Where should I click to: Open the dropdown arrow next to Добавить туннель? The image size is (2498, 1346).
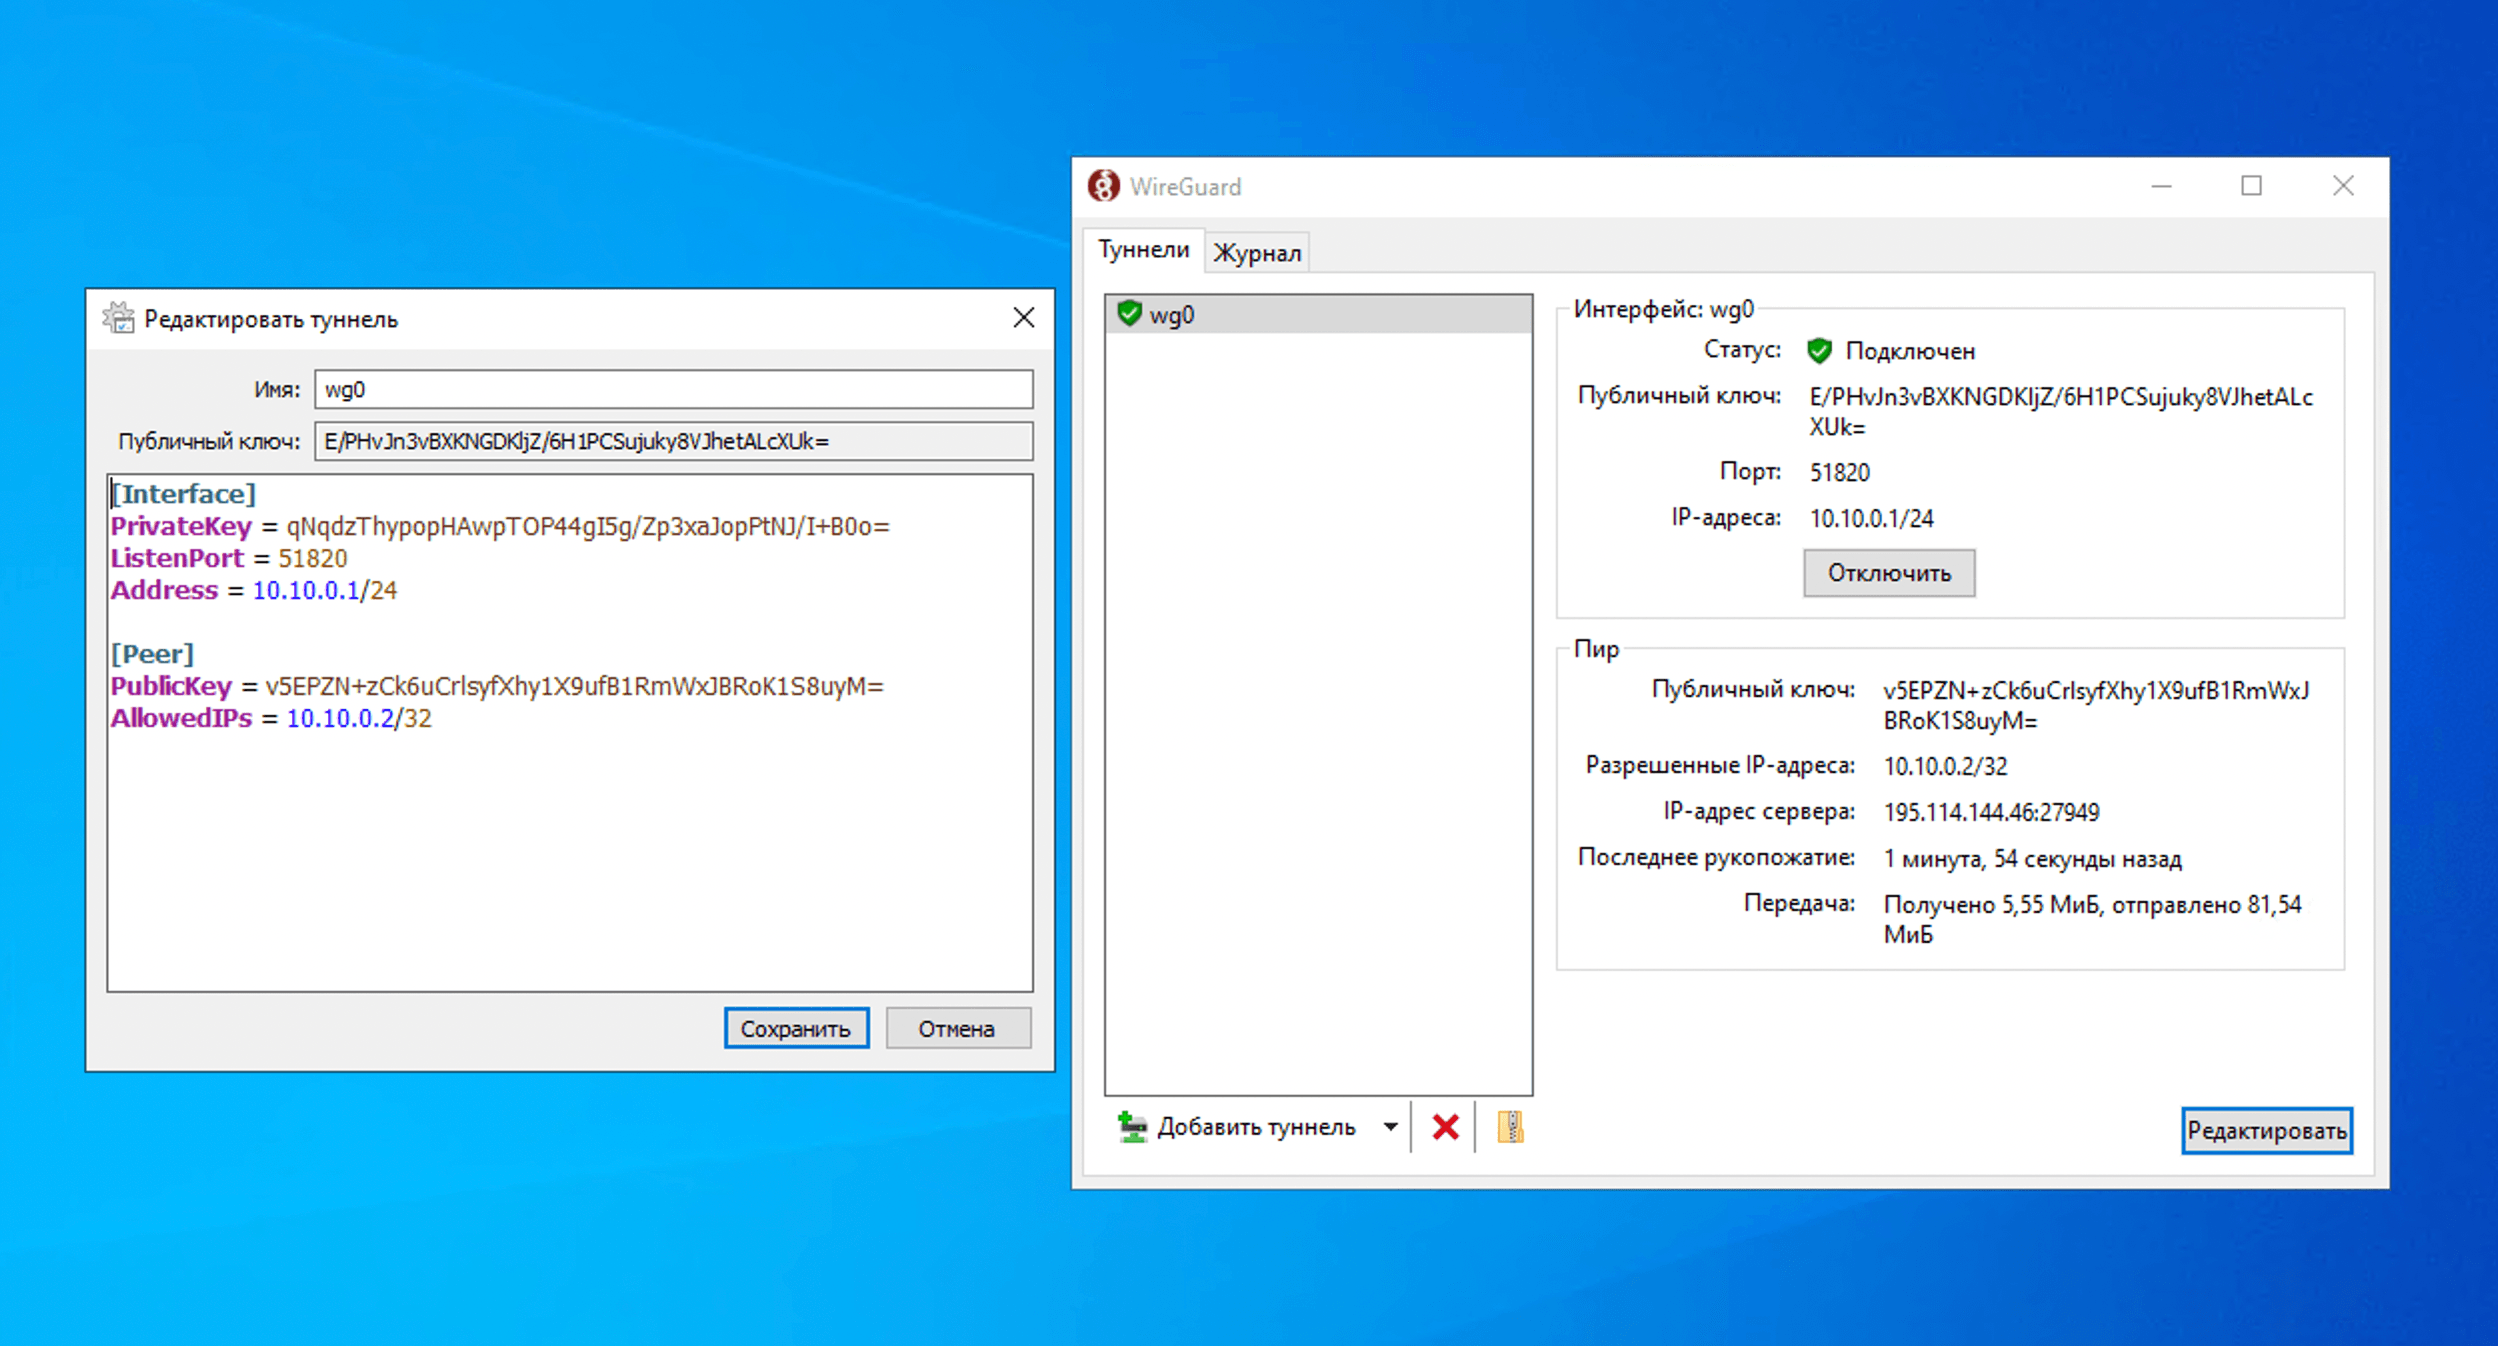[x=1390, y=1127]
